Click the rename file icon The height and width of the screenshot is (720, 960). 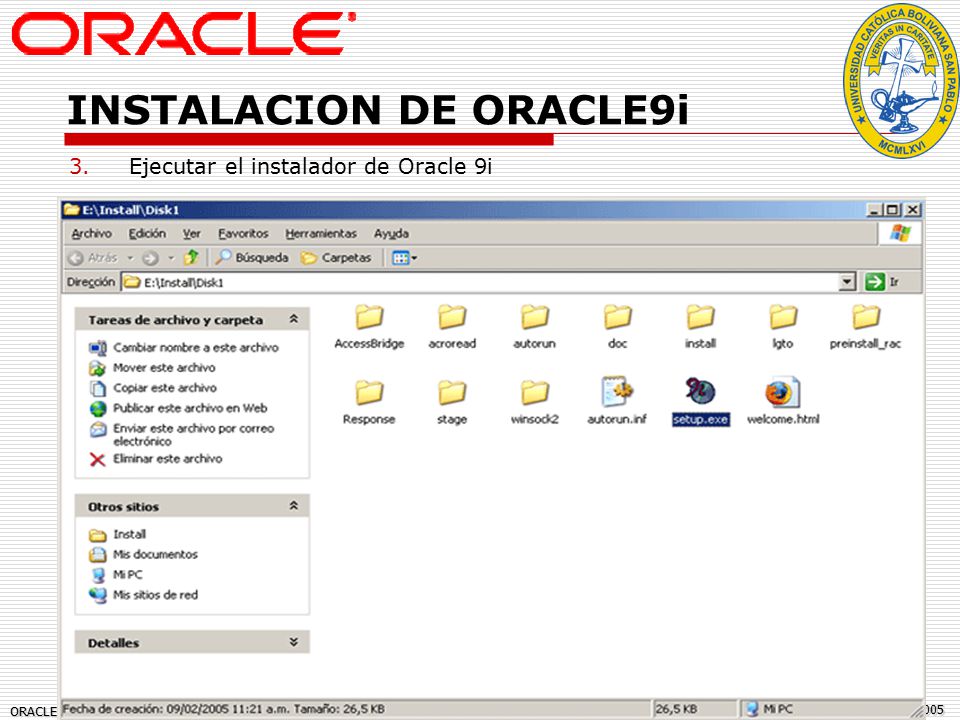[x=97, y=348]
